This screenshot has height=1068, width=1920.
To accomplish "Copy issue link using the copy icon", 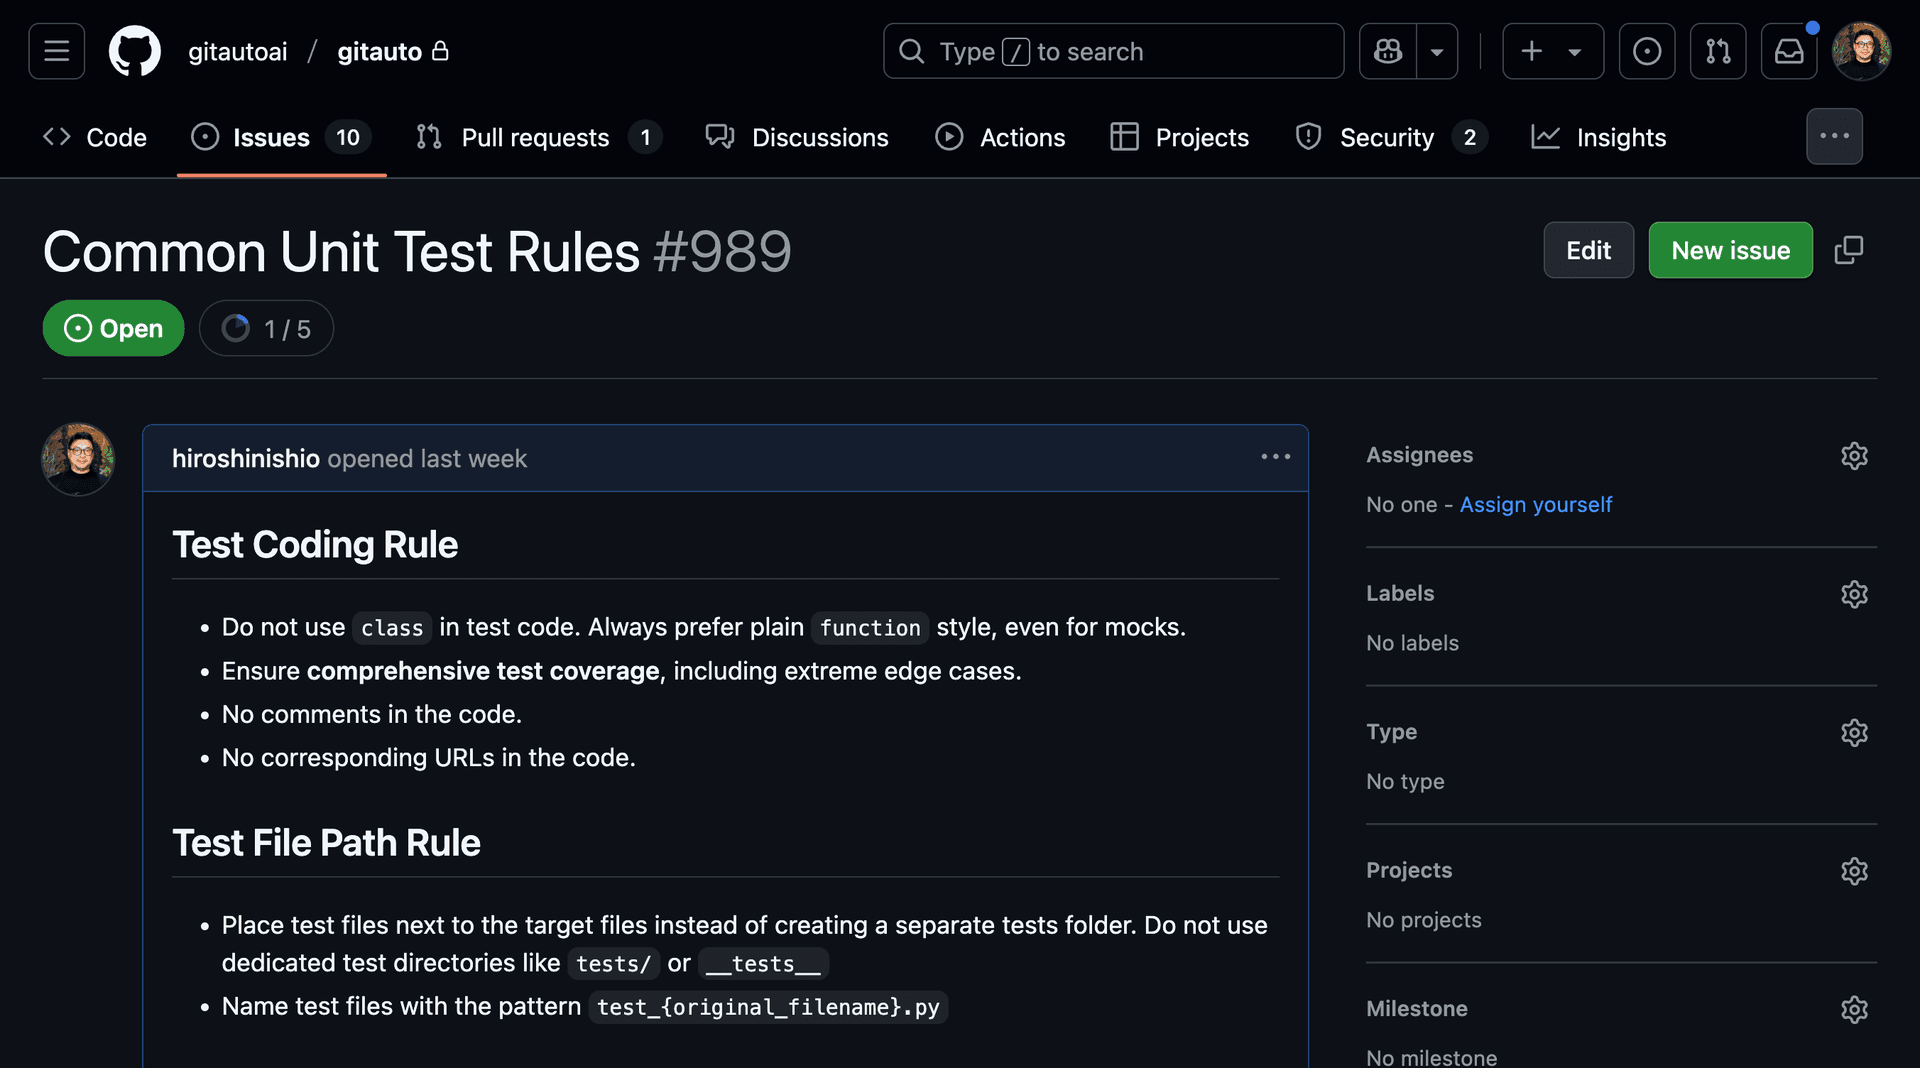I will click(x=1849, y=250).
